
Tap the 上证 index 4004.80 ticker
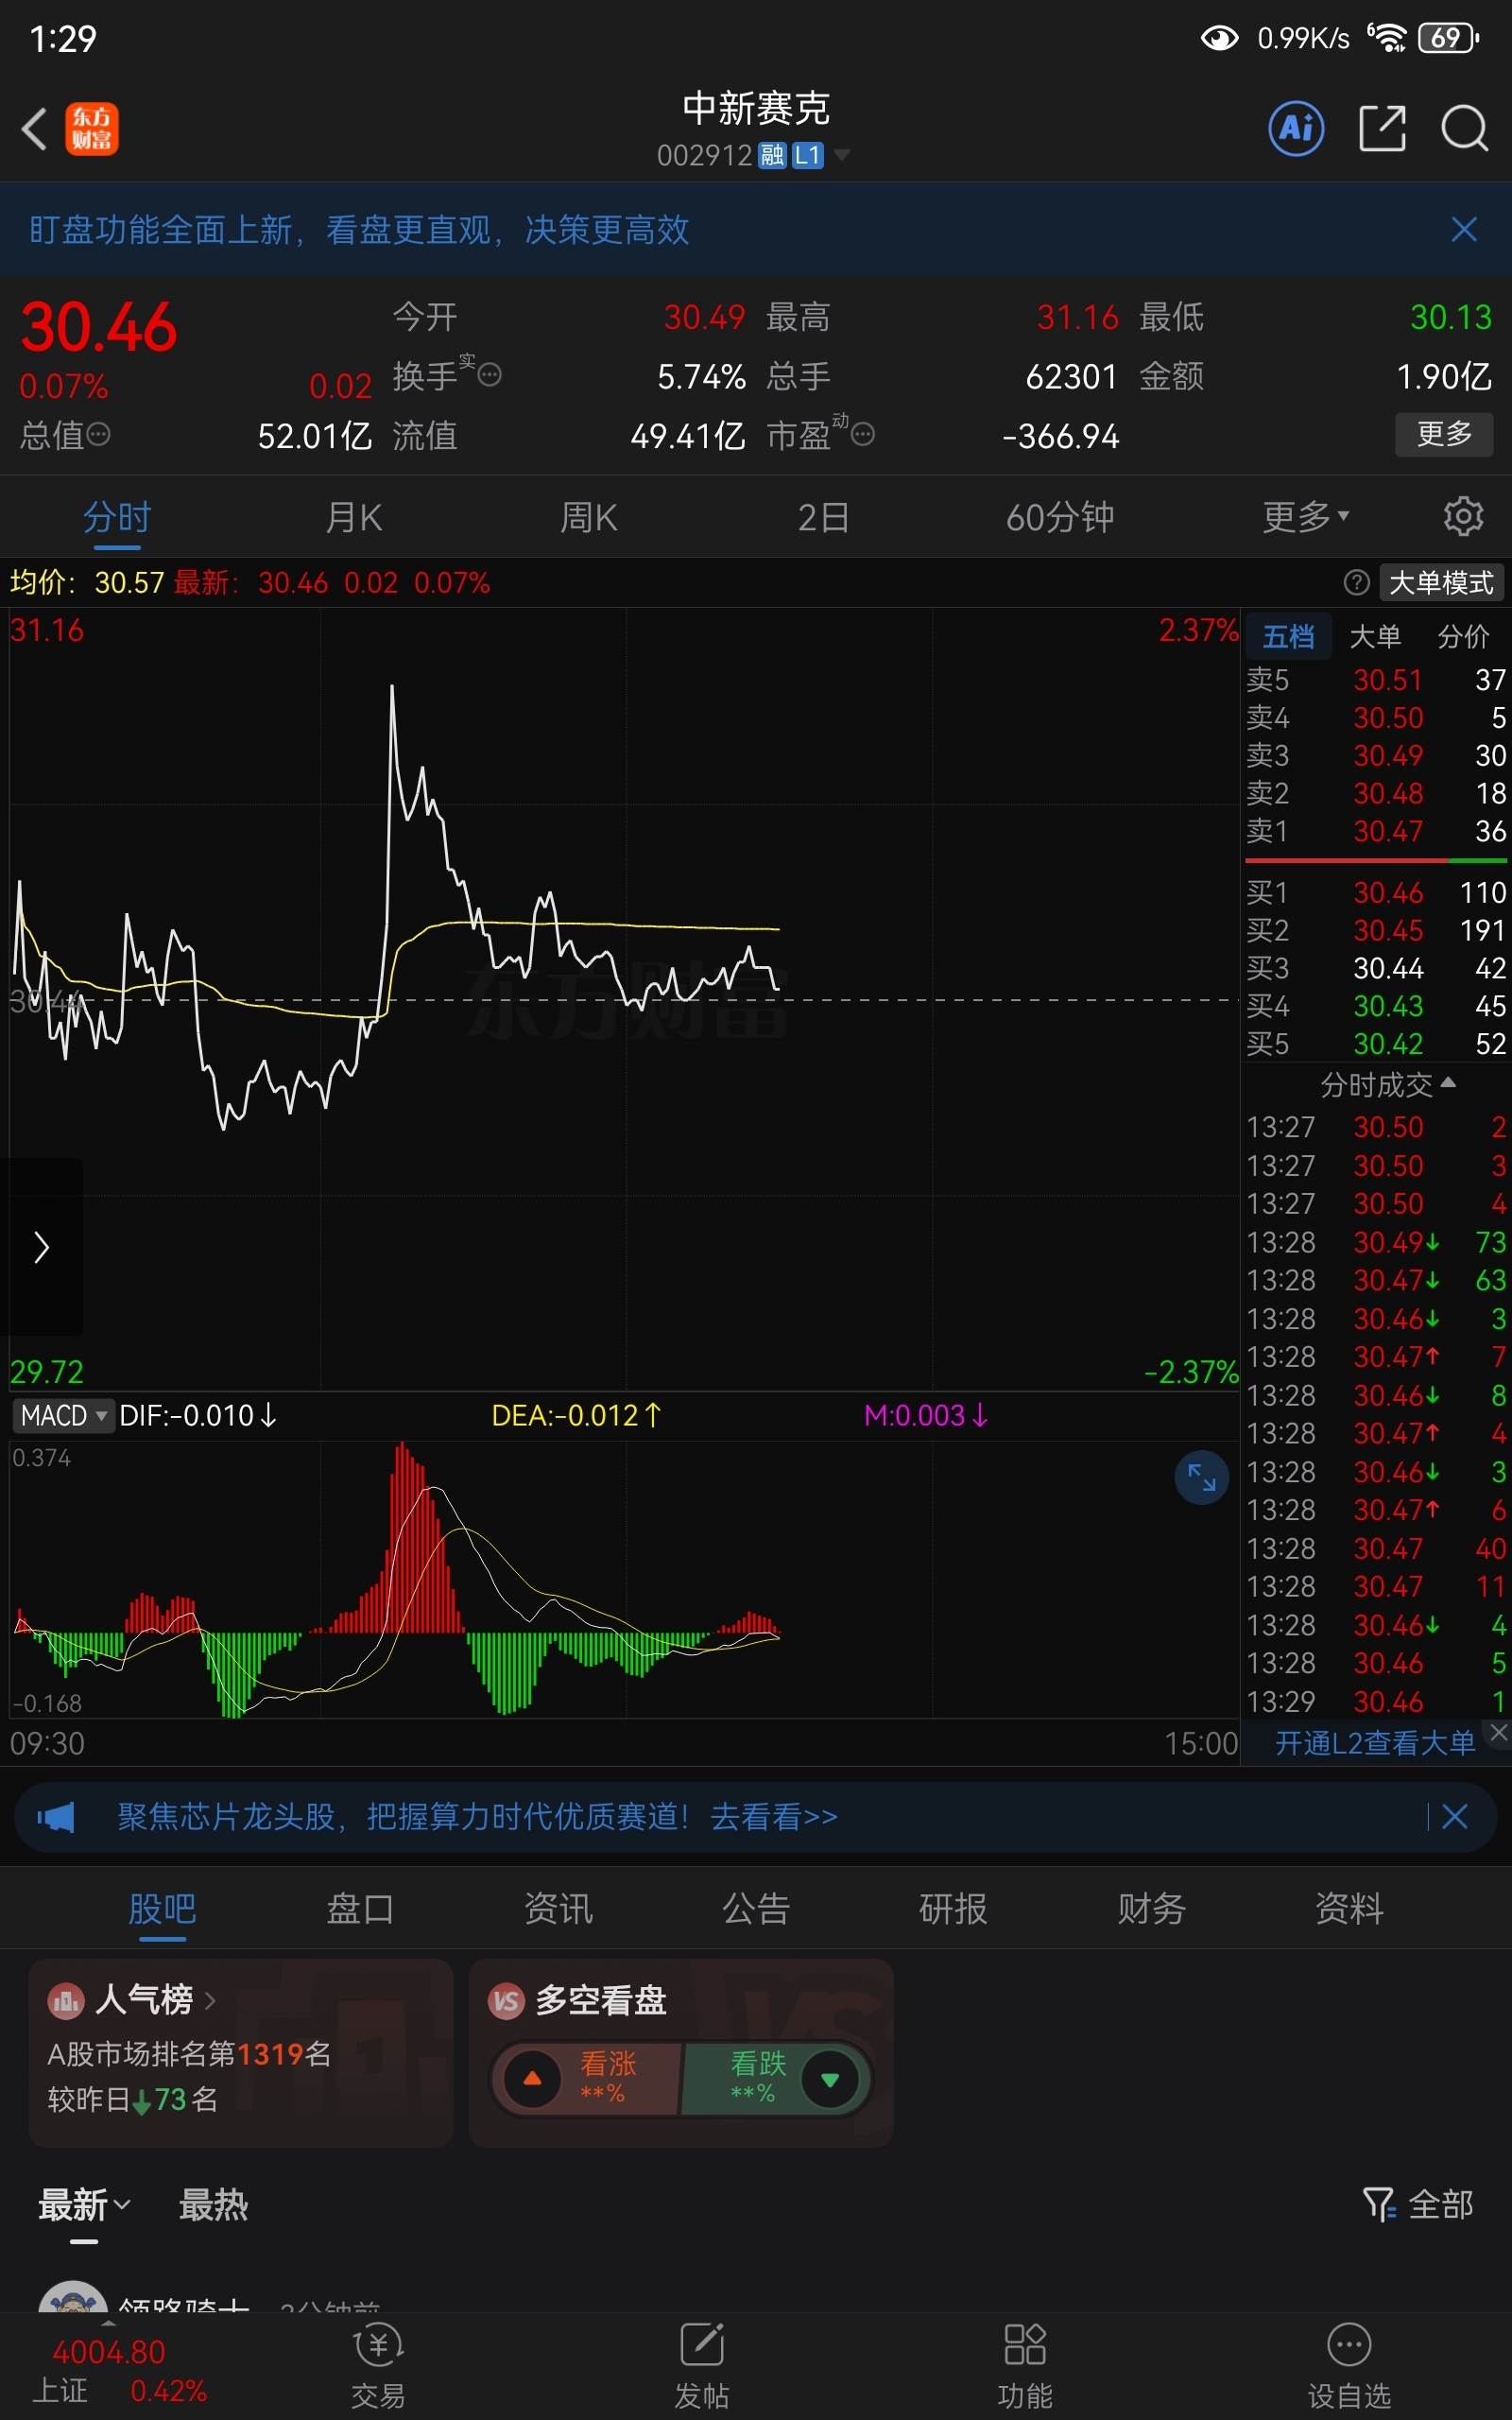[119, 2370]
